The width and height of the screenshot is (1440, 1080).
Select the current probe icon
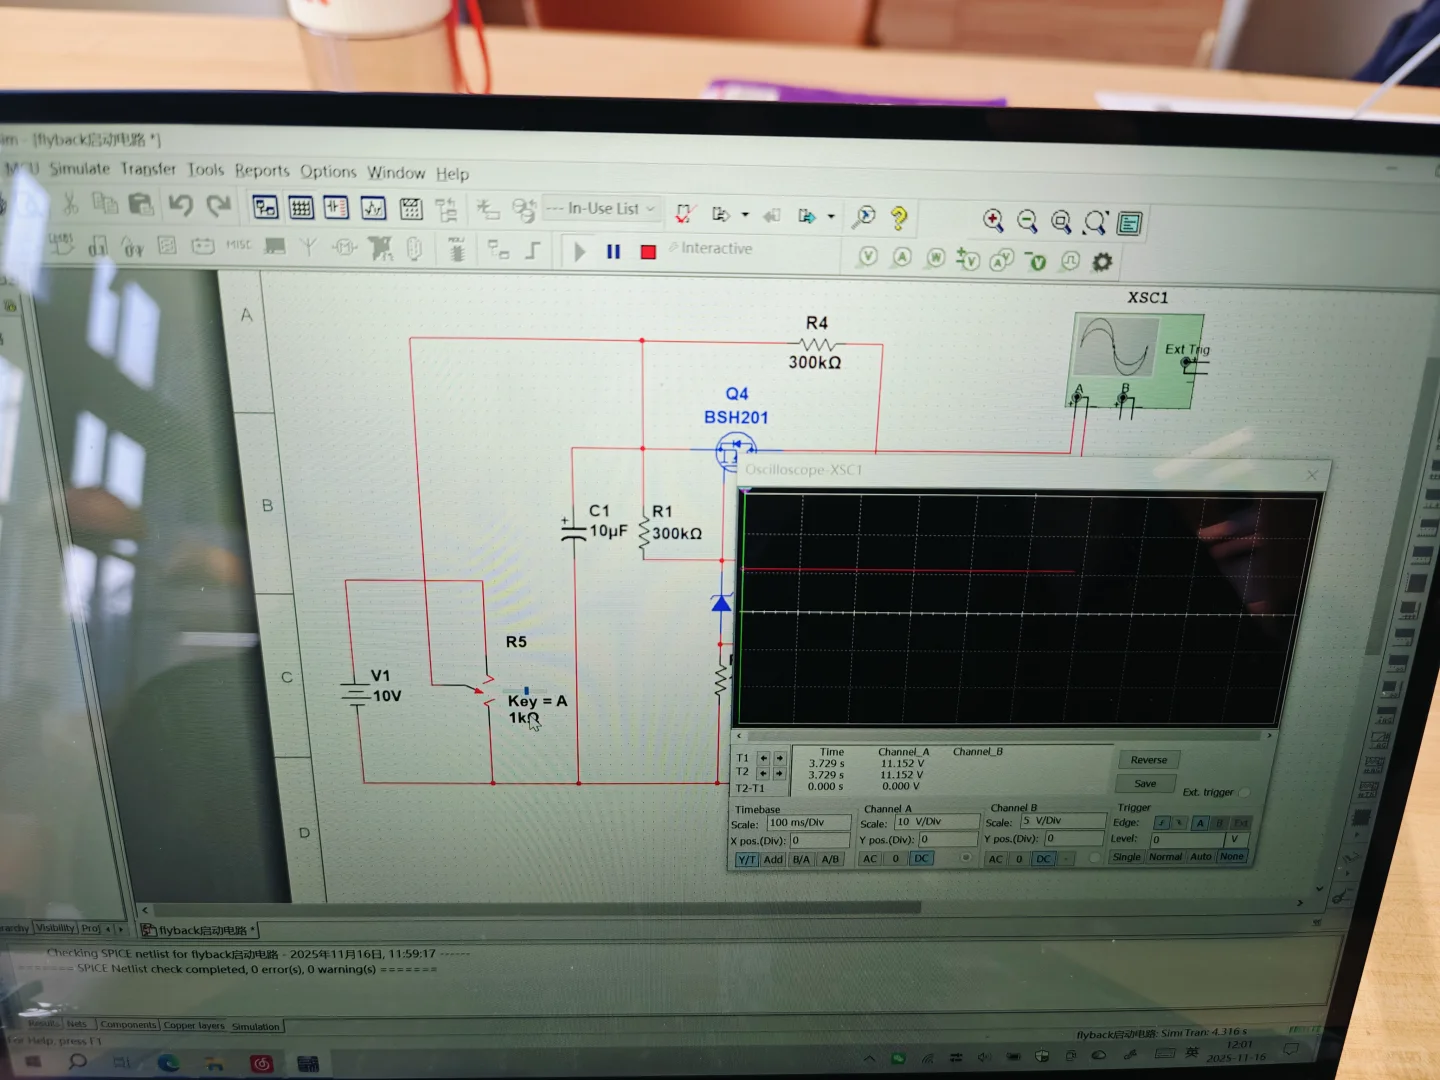tap(903, 258)
